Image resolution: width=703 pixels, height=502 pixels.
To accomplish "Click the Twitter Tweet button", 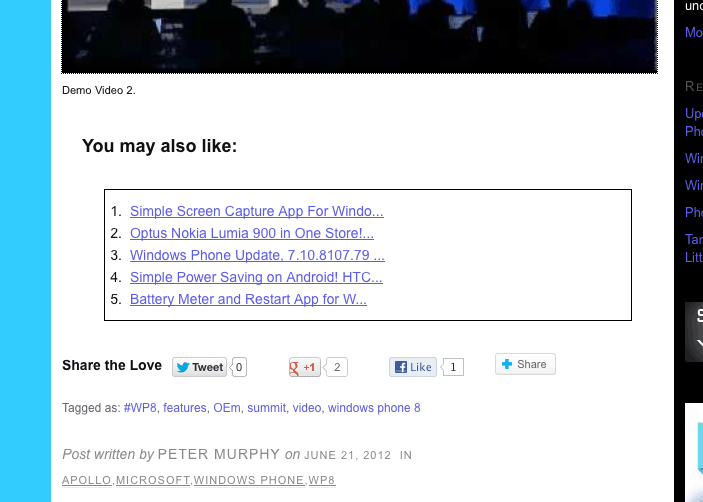I will point(200,367).
